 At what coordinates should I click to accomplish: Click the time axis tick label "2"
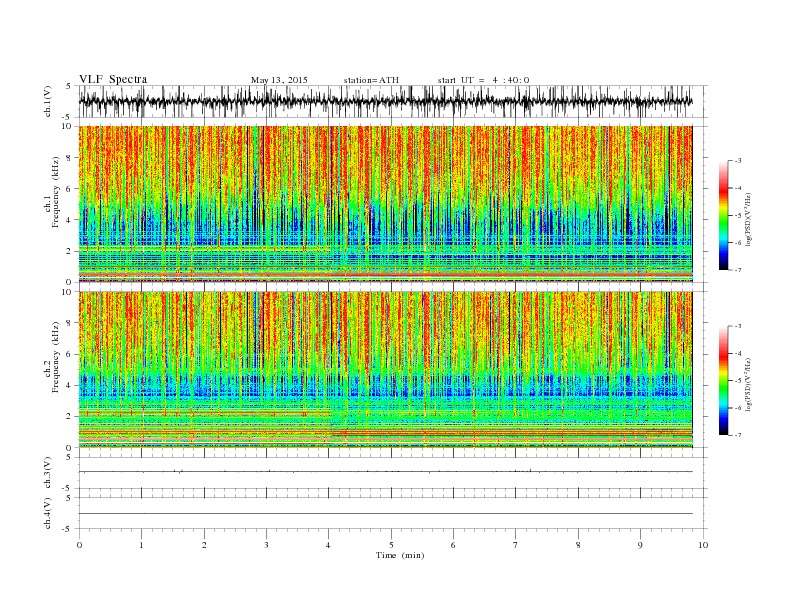point(204,545)
